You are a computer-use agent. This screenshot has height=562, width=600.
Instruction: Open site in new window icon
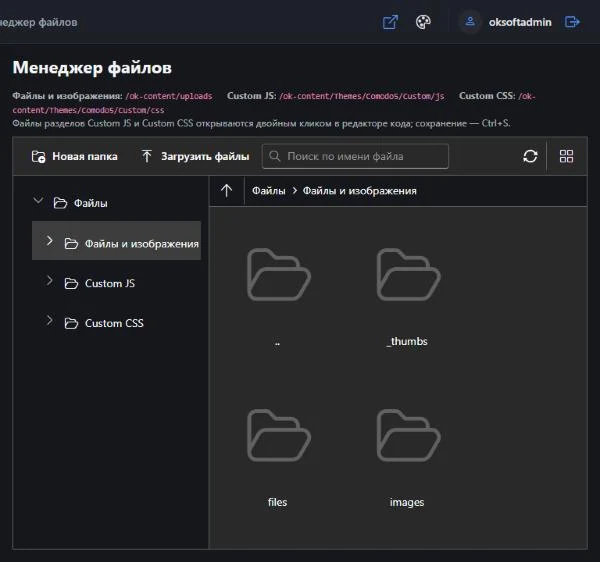pyautogui.click(x=390, y=22)
